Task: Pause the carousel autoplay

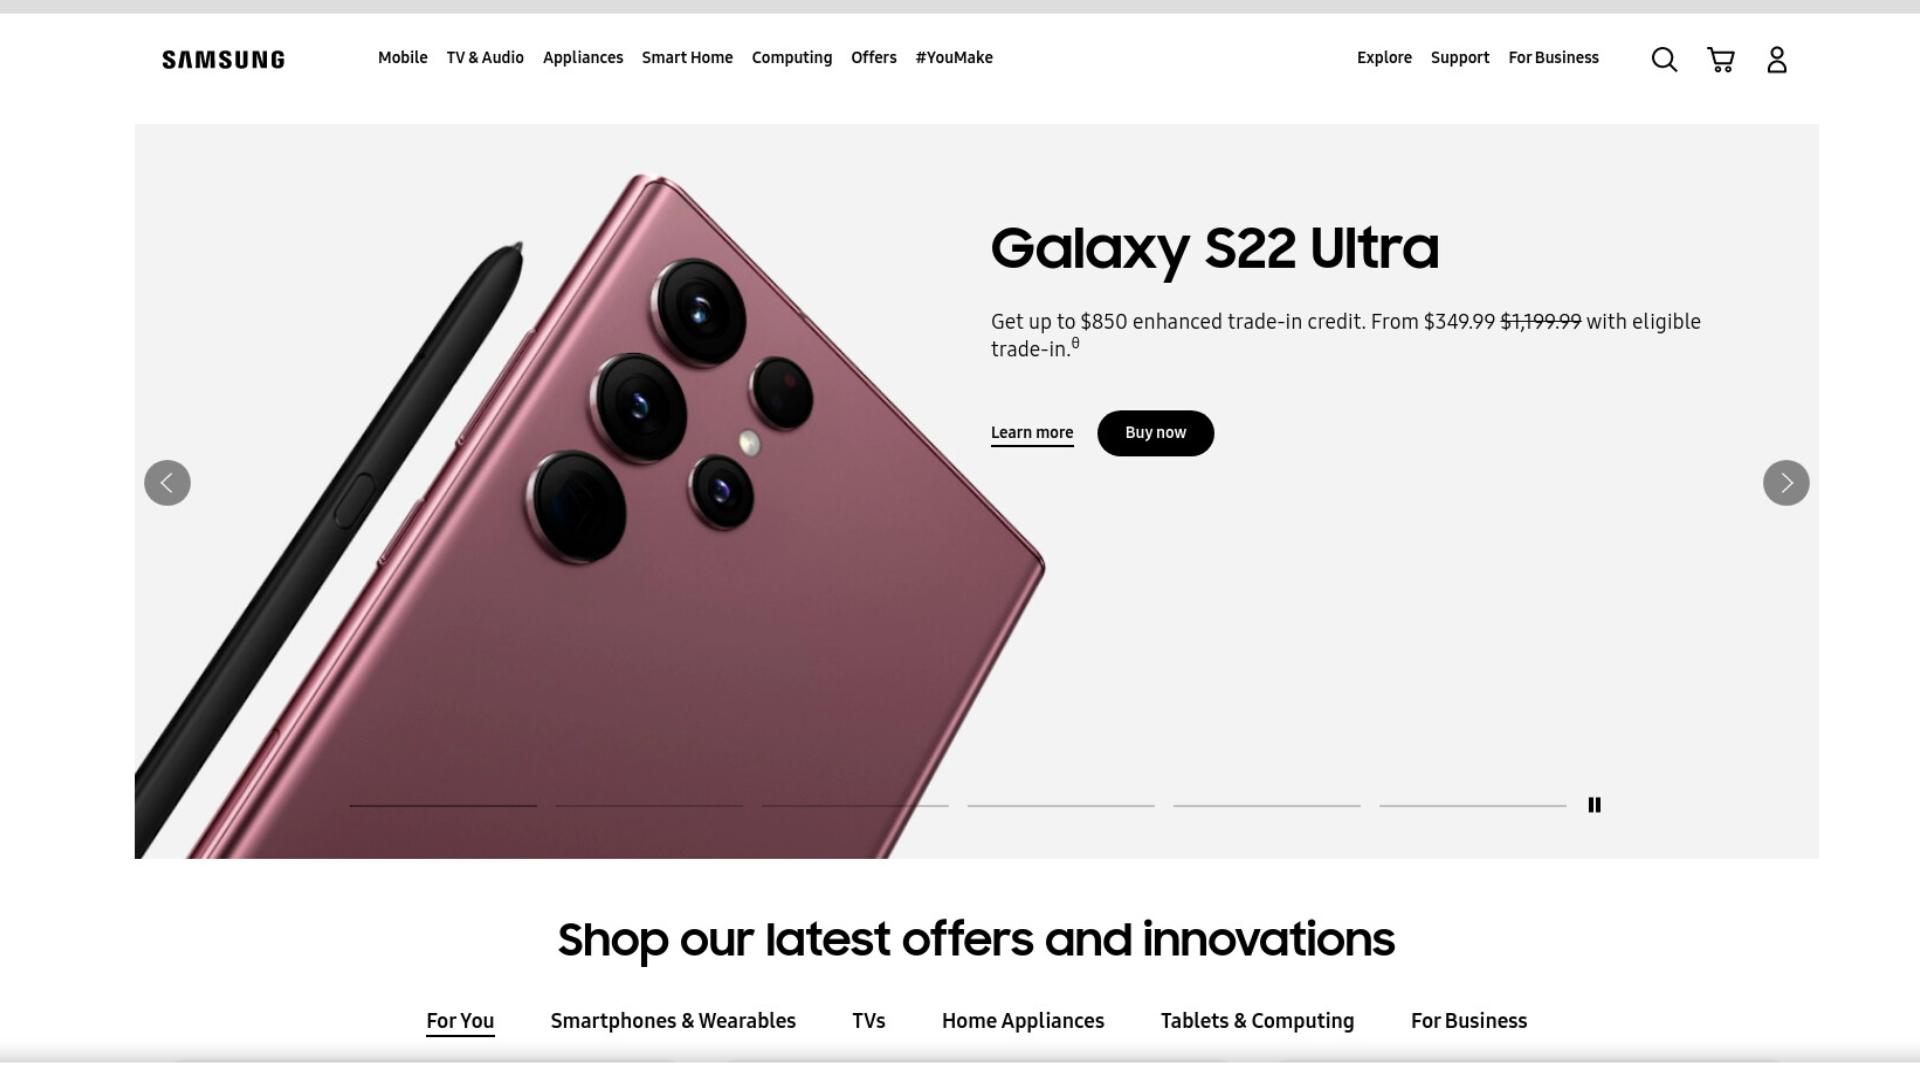Action: (x=1594, y=805)
